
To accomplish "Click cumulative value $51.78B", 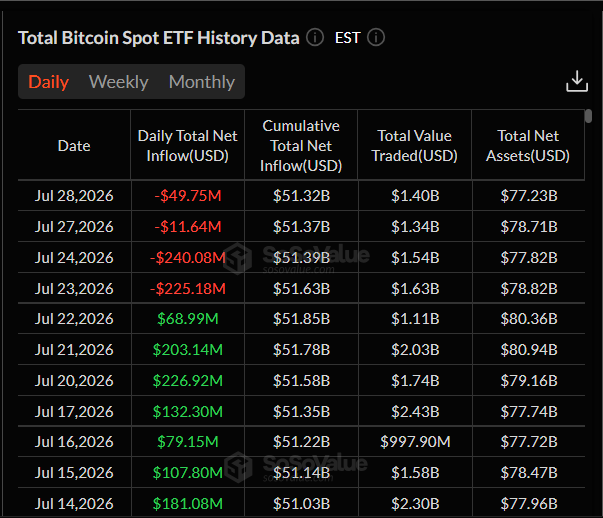I will 302,350.
